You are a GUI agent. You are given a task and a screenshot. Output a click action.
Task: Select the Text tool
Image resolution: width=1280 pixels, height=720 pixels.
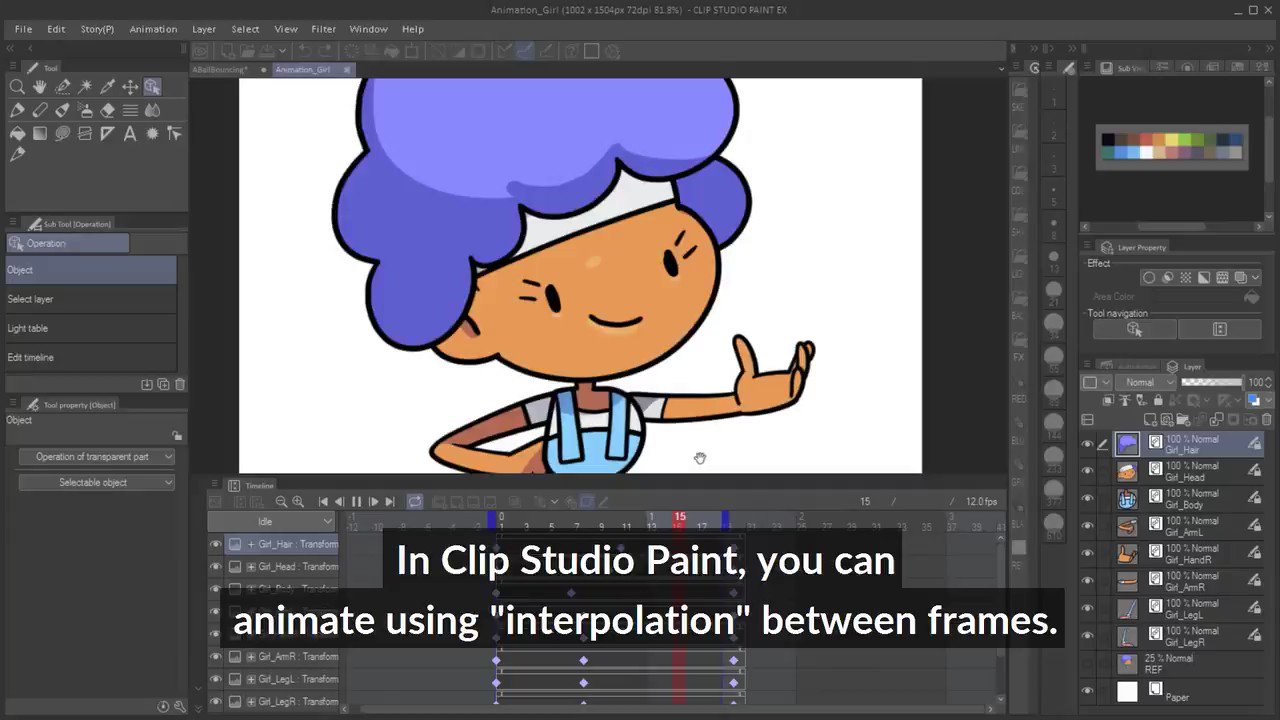(x=130, y=133)
